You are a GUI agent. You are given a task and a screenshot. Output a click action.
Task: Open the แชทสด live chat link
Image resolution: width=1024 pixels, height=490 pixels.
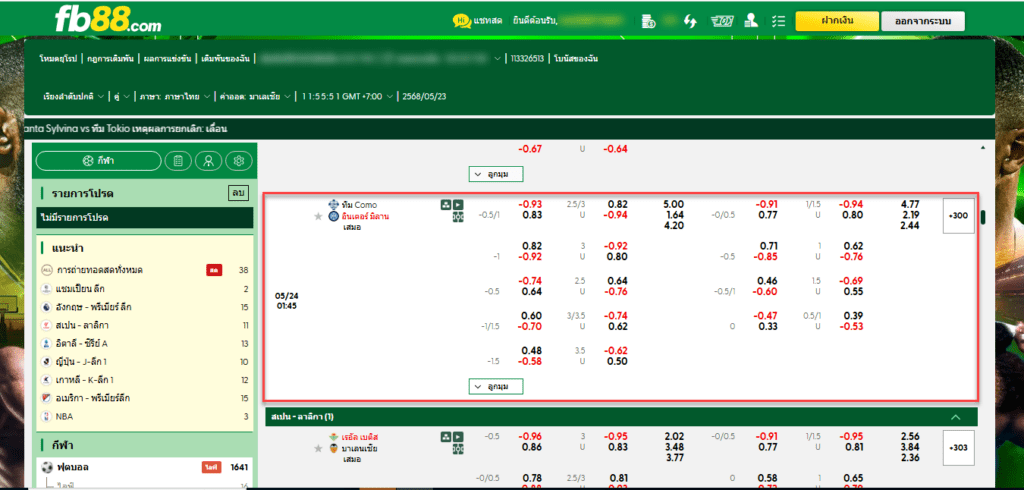click(490, 21)
